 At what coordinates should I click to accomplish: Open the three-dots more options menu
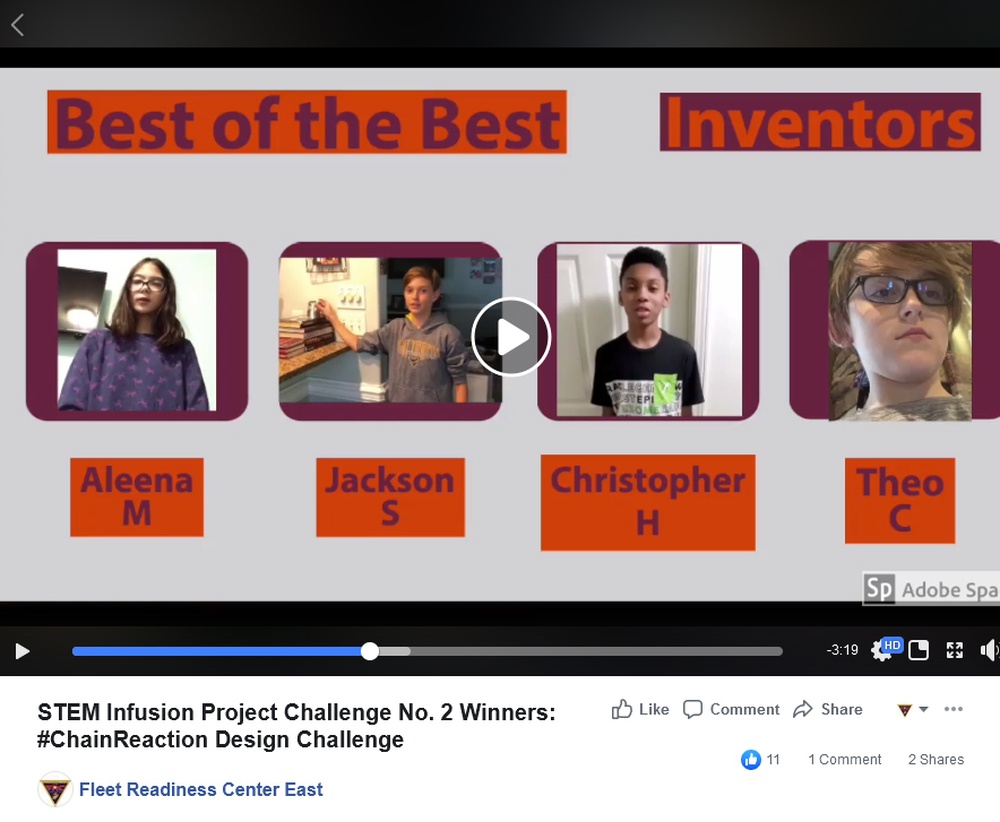pyautogui.click(x=953, y=709)
